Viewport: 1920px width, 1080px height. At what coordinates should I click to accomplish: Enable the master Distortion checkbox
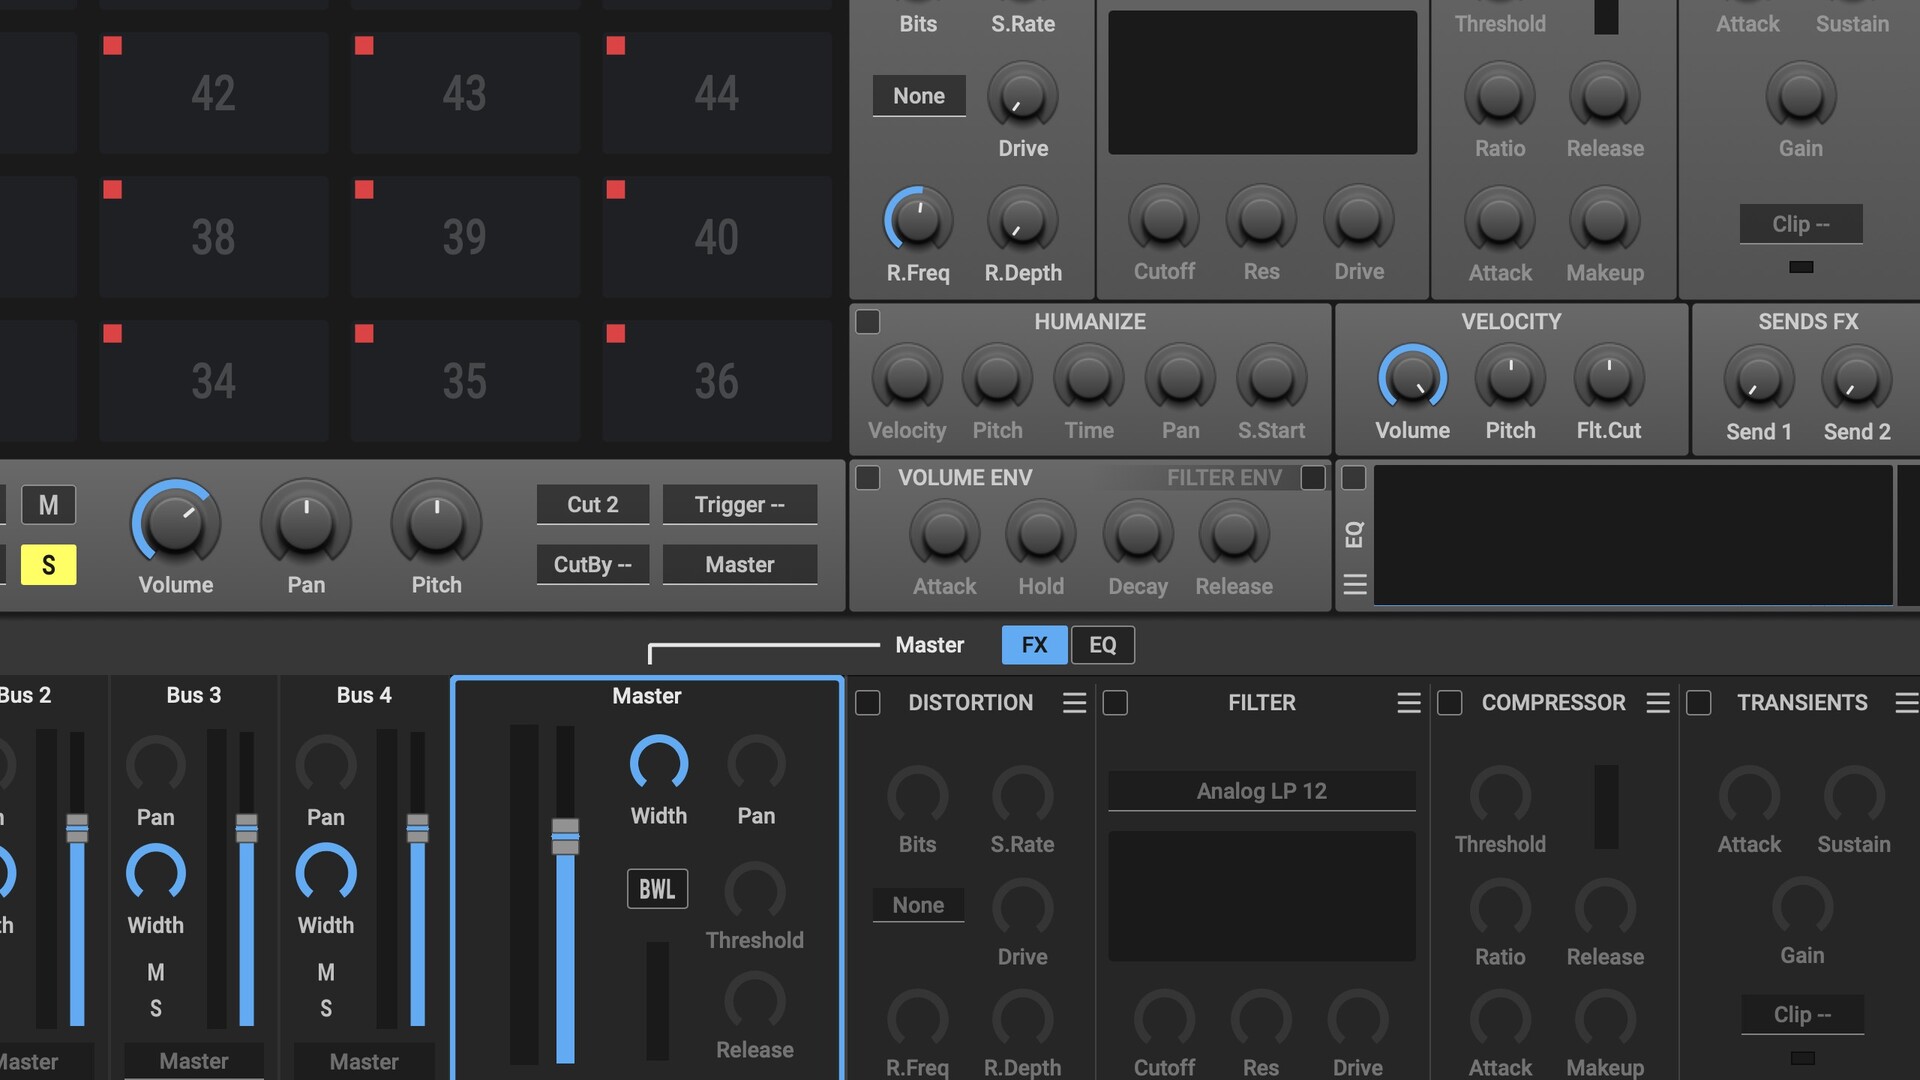click(868, 703)
